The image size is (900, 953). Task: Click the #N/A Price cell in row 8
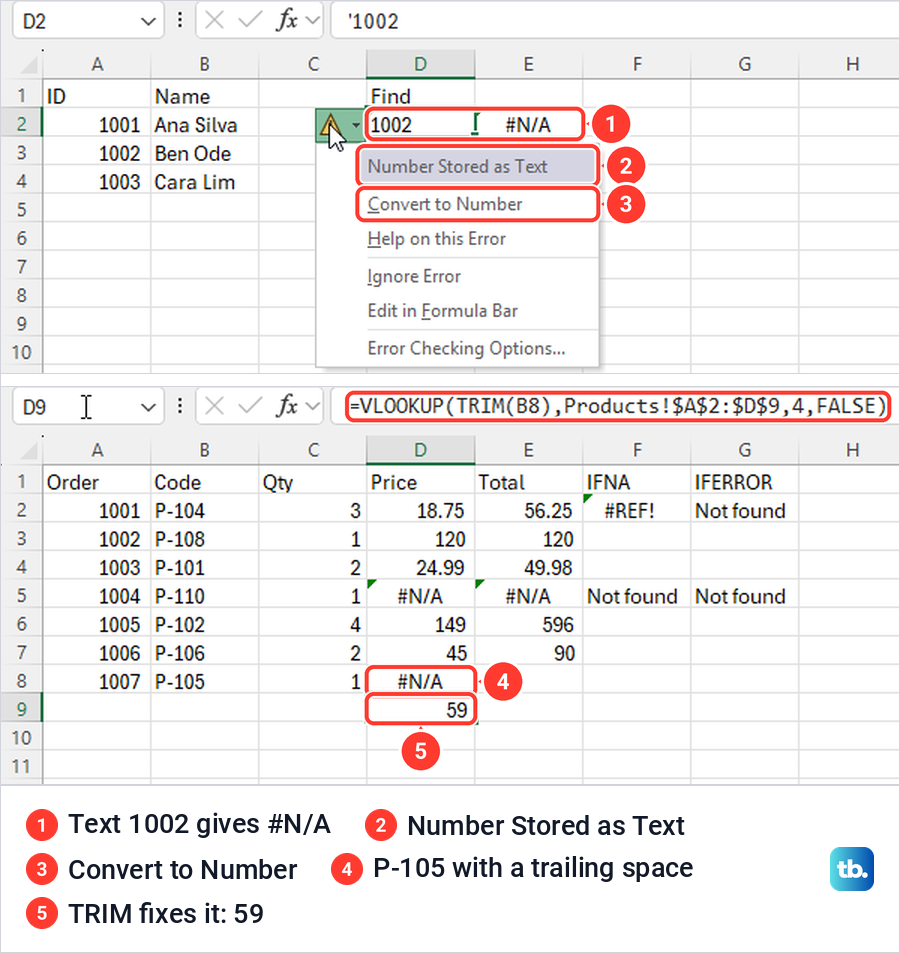click(x=421, y=682)
